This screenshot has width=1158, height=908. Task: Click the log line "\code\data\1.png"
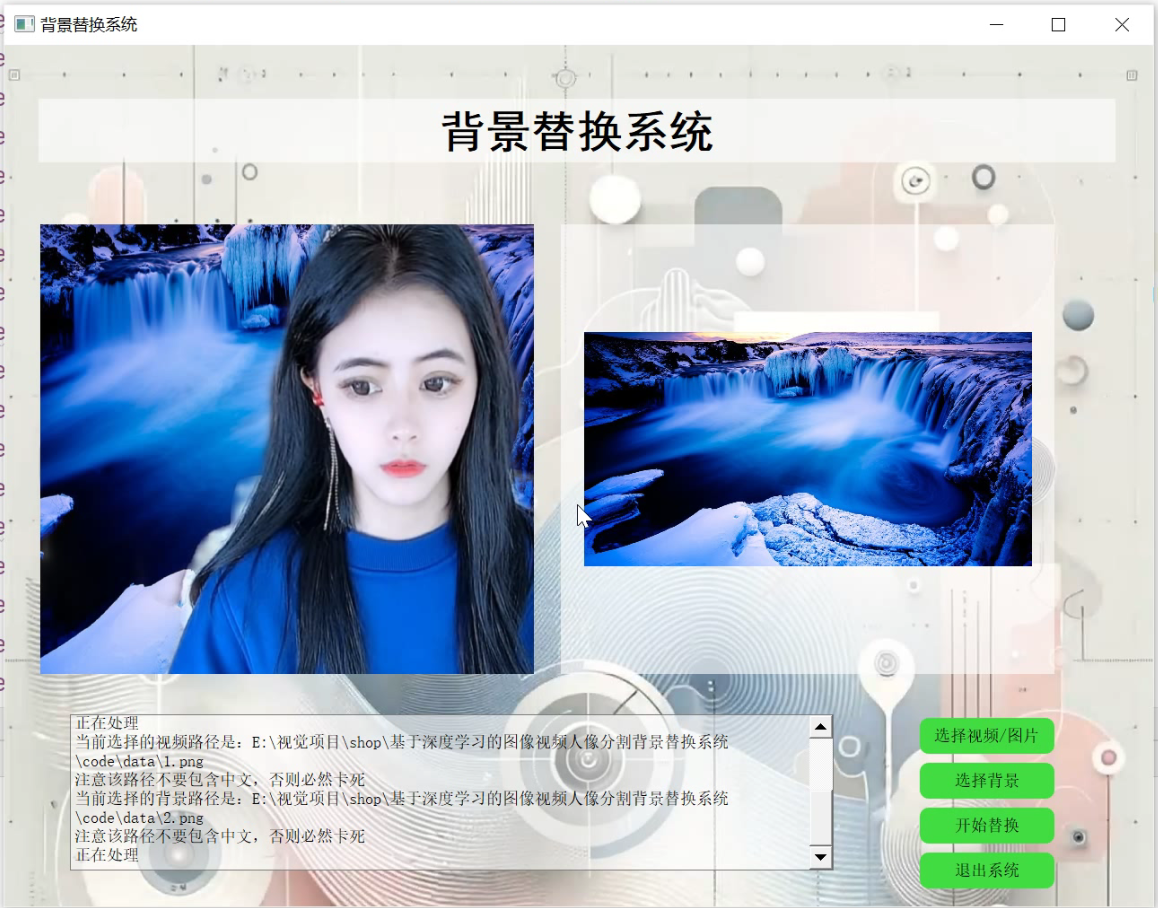coord(140,761)
